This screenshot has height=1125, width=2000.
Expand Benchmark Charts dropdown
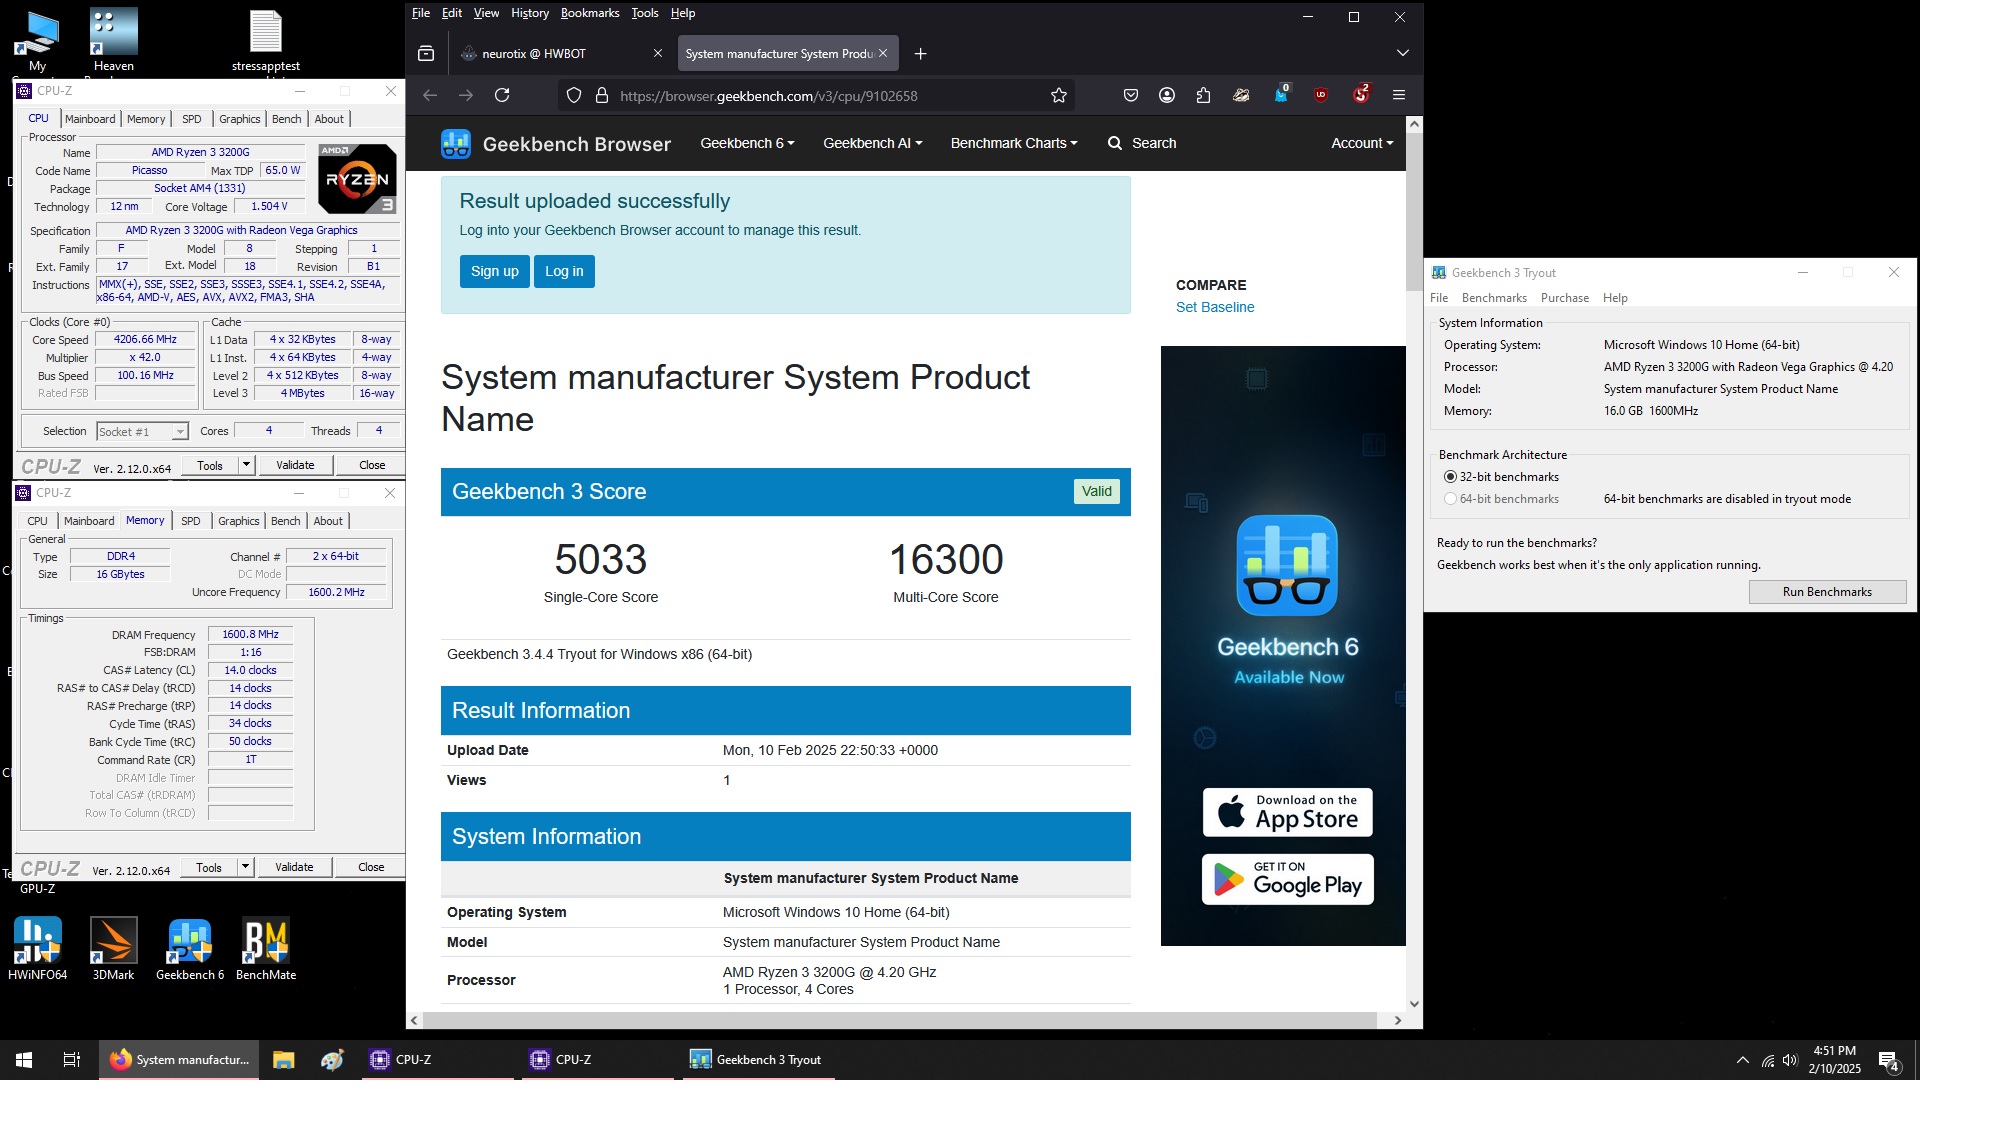(x=1014, y=143)
